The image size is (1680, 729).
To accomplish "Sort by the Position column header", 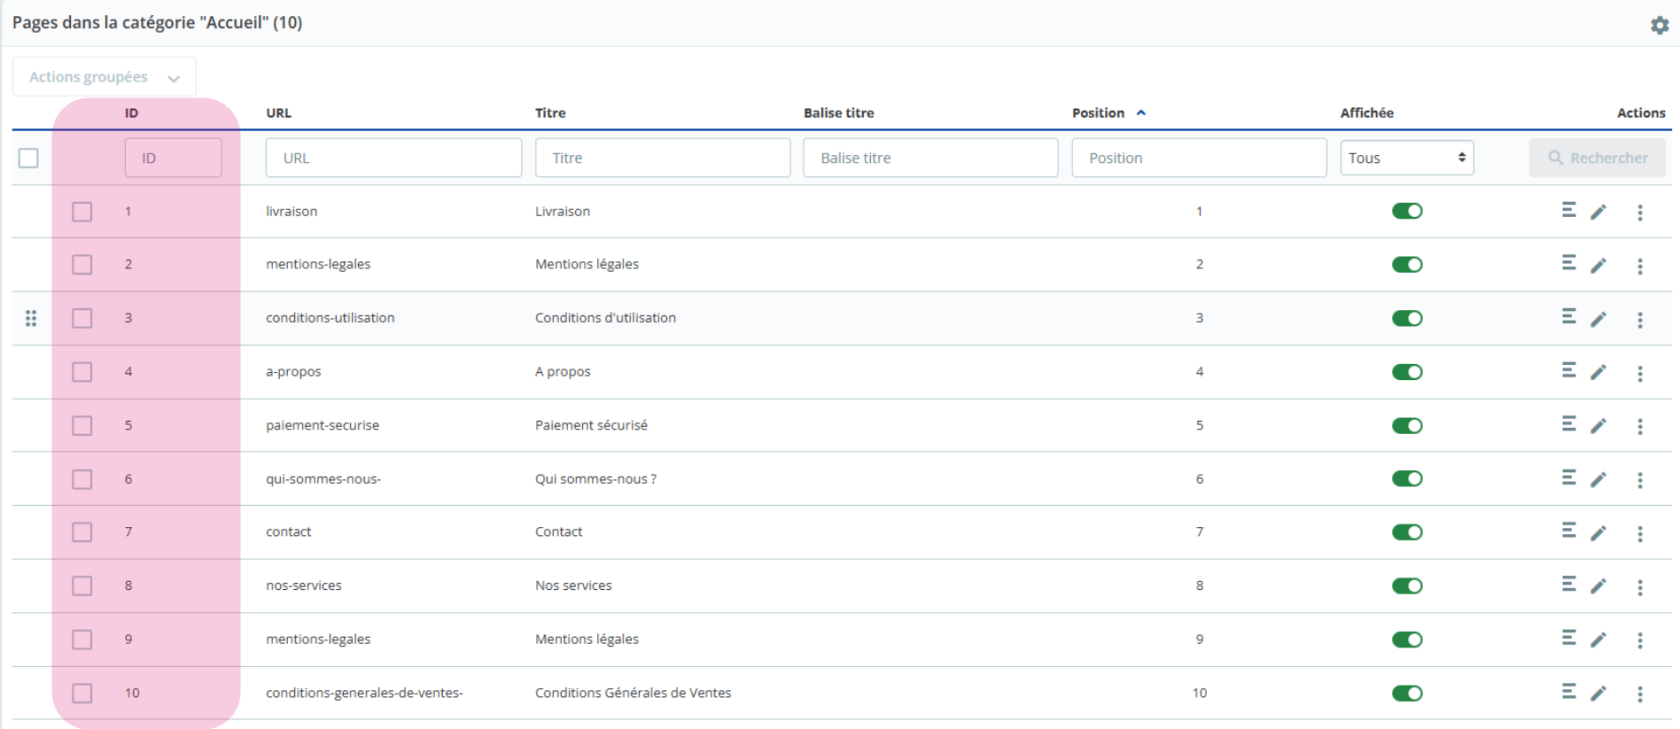I will tap(1098, 113).
